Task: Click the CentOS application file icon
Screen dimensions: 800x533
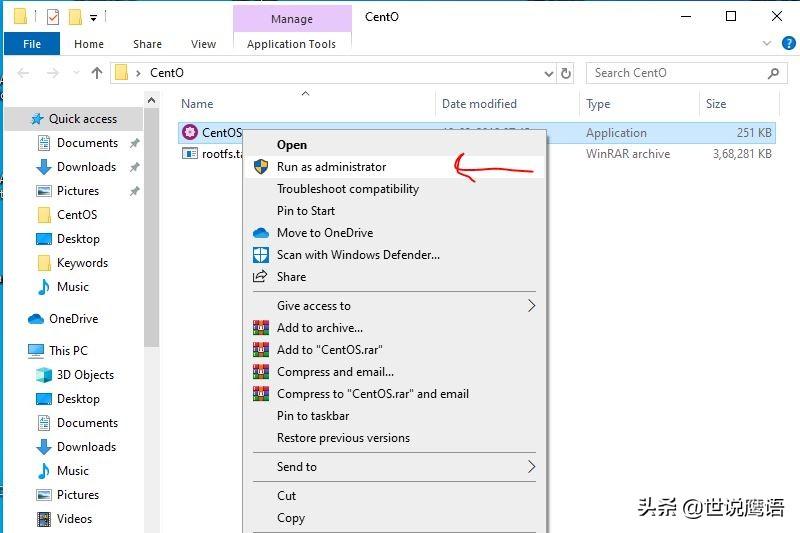Action: point(190,133)
